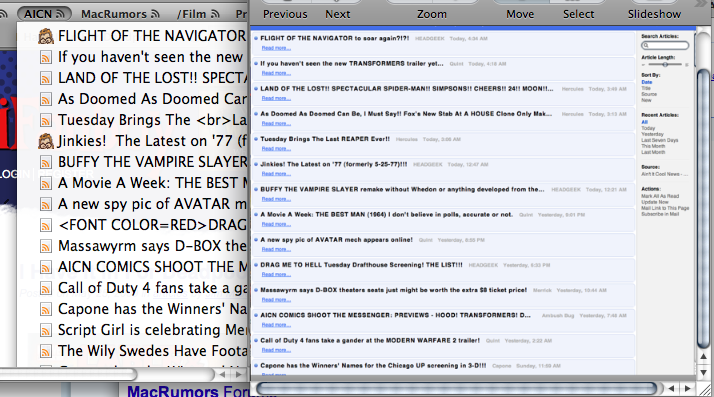Click RSS icon beside 'BUFFY THE VAMPIRE SLAYER' entry
The image size is (714, 397).
click(46, 163)
